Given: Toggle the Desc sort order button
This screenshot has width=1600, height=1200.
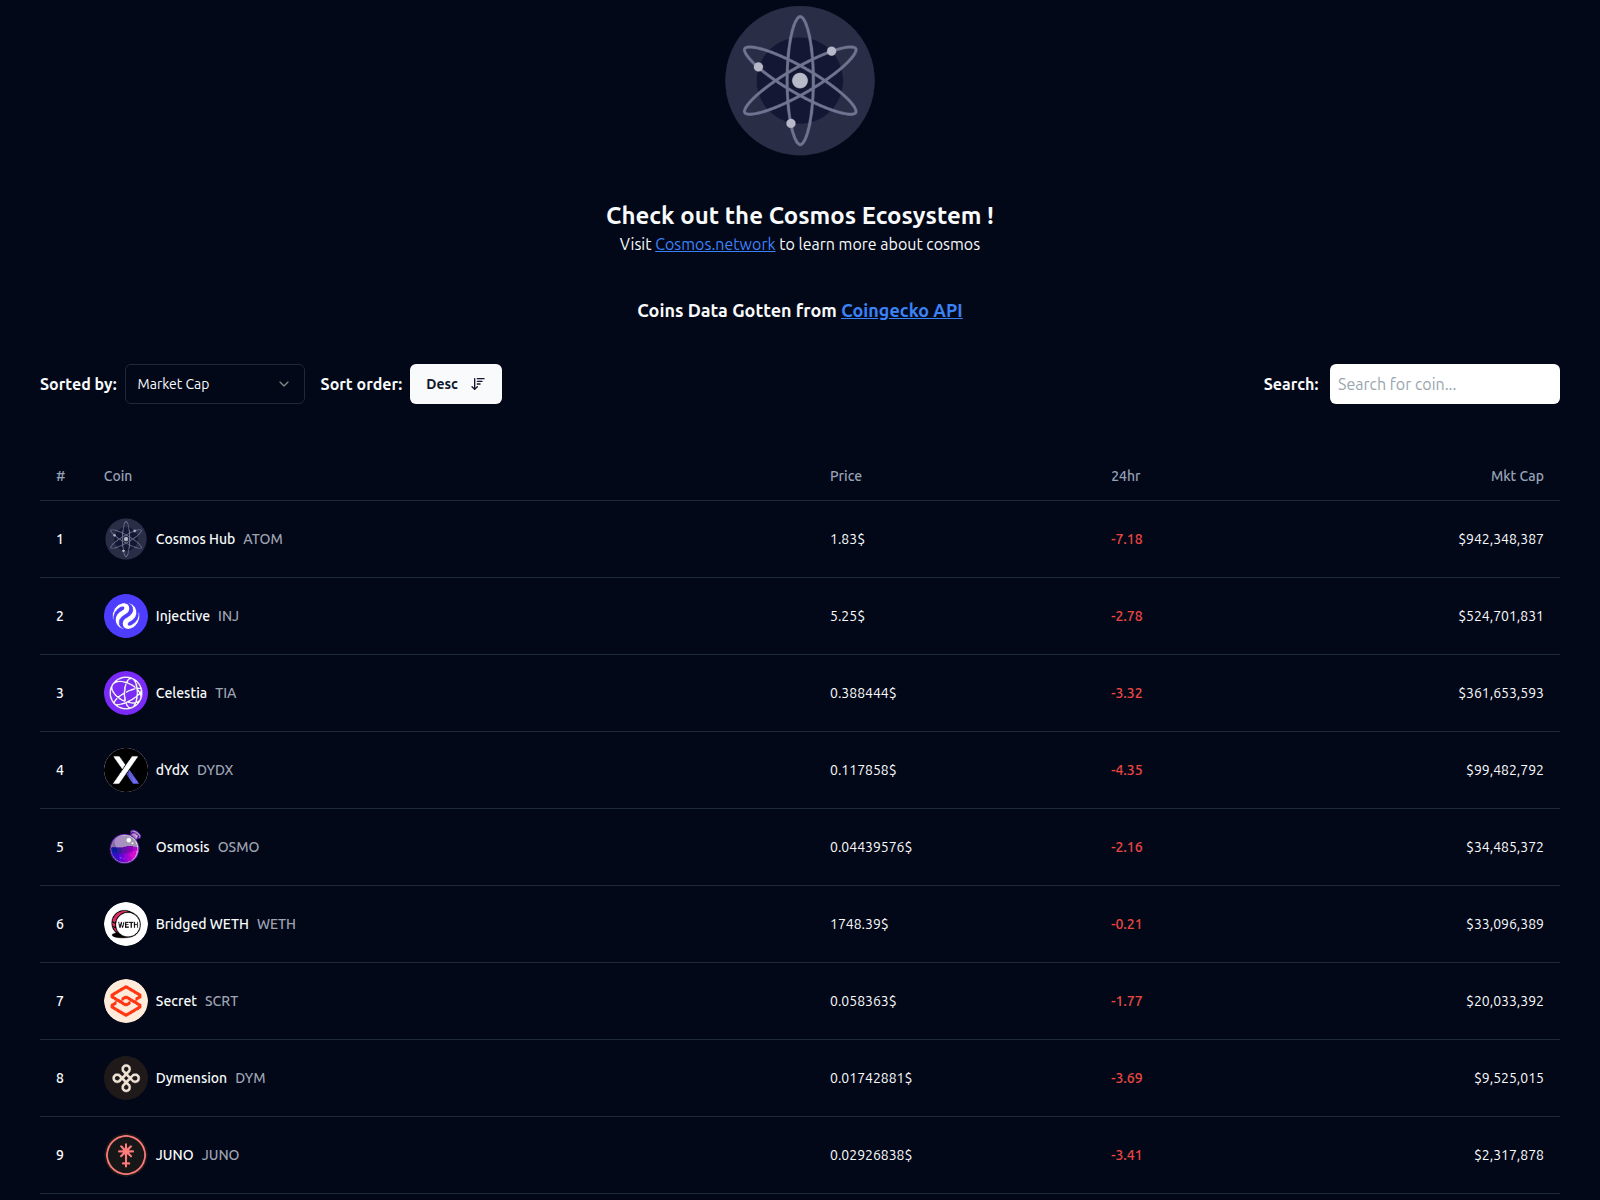Looking at the screenshot, I should [456, 384].
